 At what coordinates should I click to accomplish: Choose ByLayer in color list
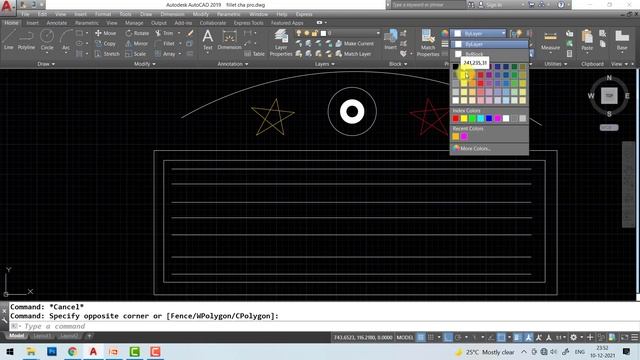[489, 44]
